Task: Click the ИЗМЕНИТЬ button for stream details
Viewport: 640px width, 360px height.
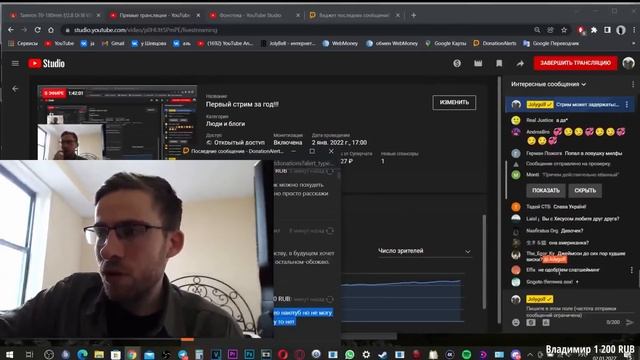Action: pyautogui.click(x=454, y=102)
